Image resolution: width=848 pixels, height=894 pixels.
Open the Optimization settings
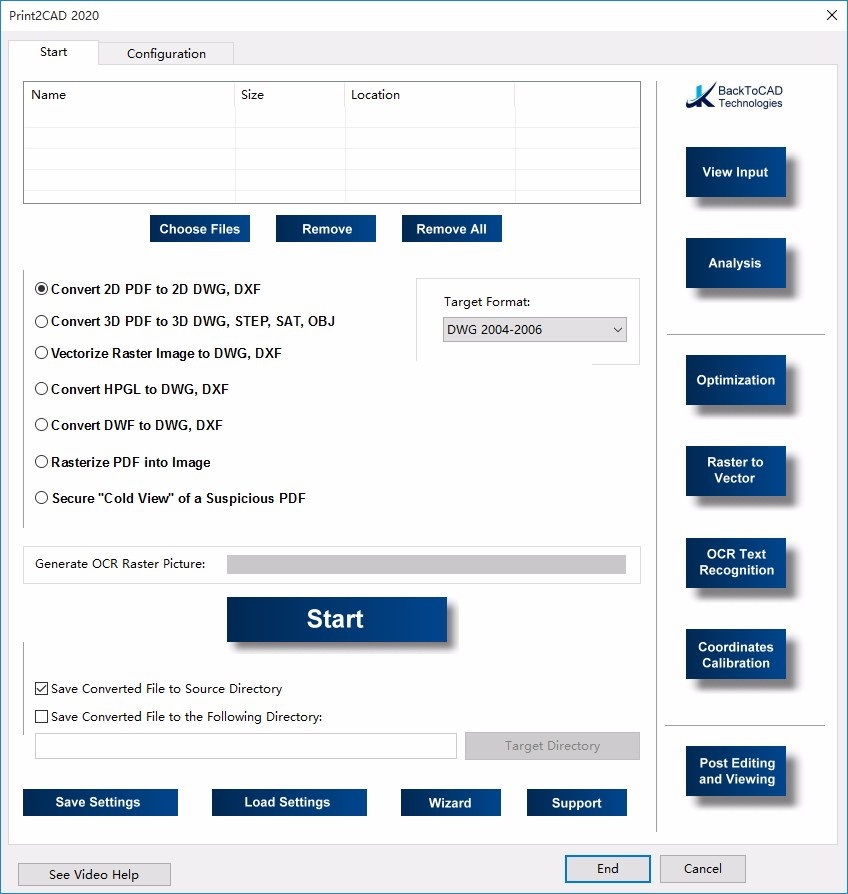(735, 380)
